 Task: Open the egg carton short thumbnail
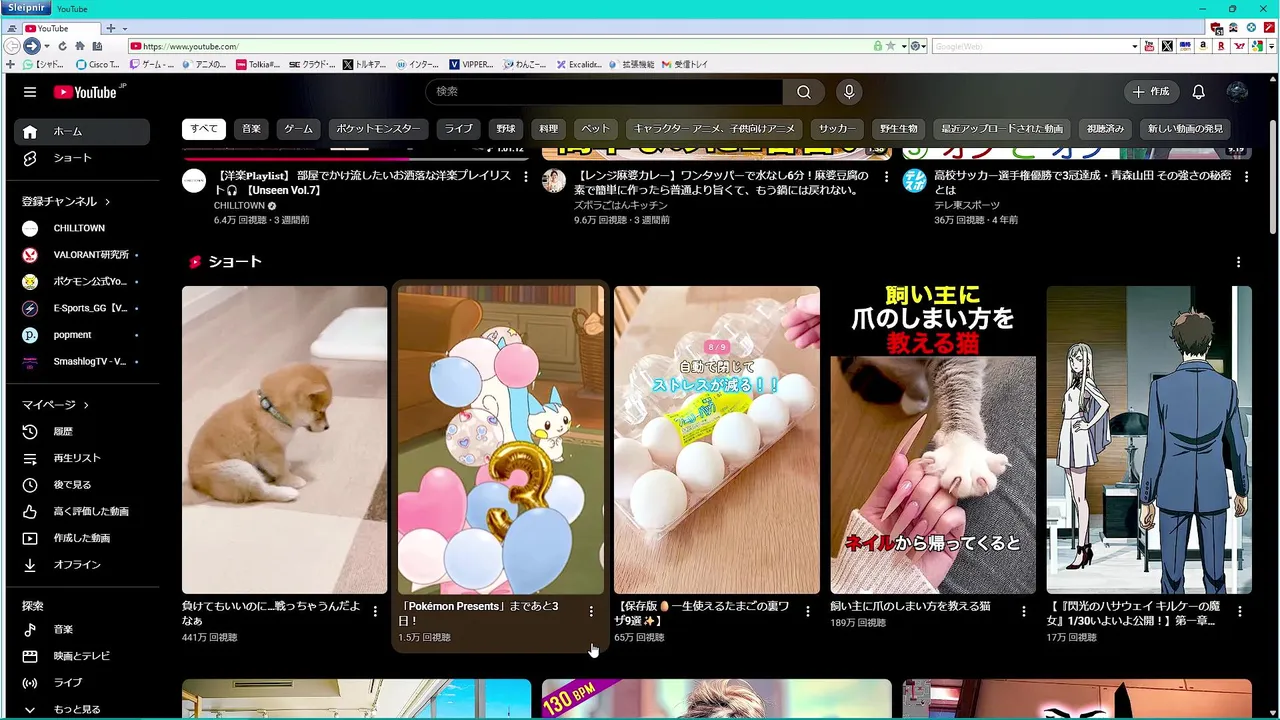pos(717,440)
